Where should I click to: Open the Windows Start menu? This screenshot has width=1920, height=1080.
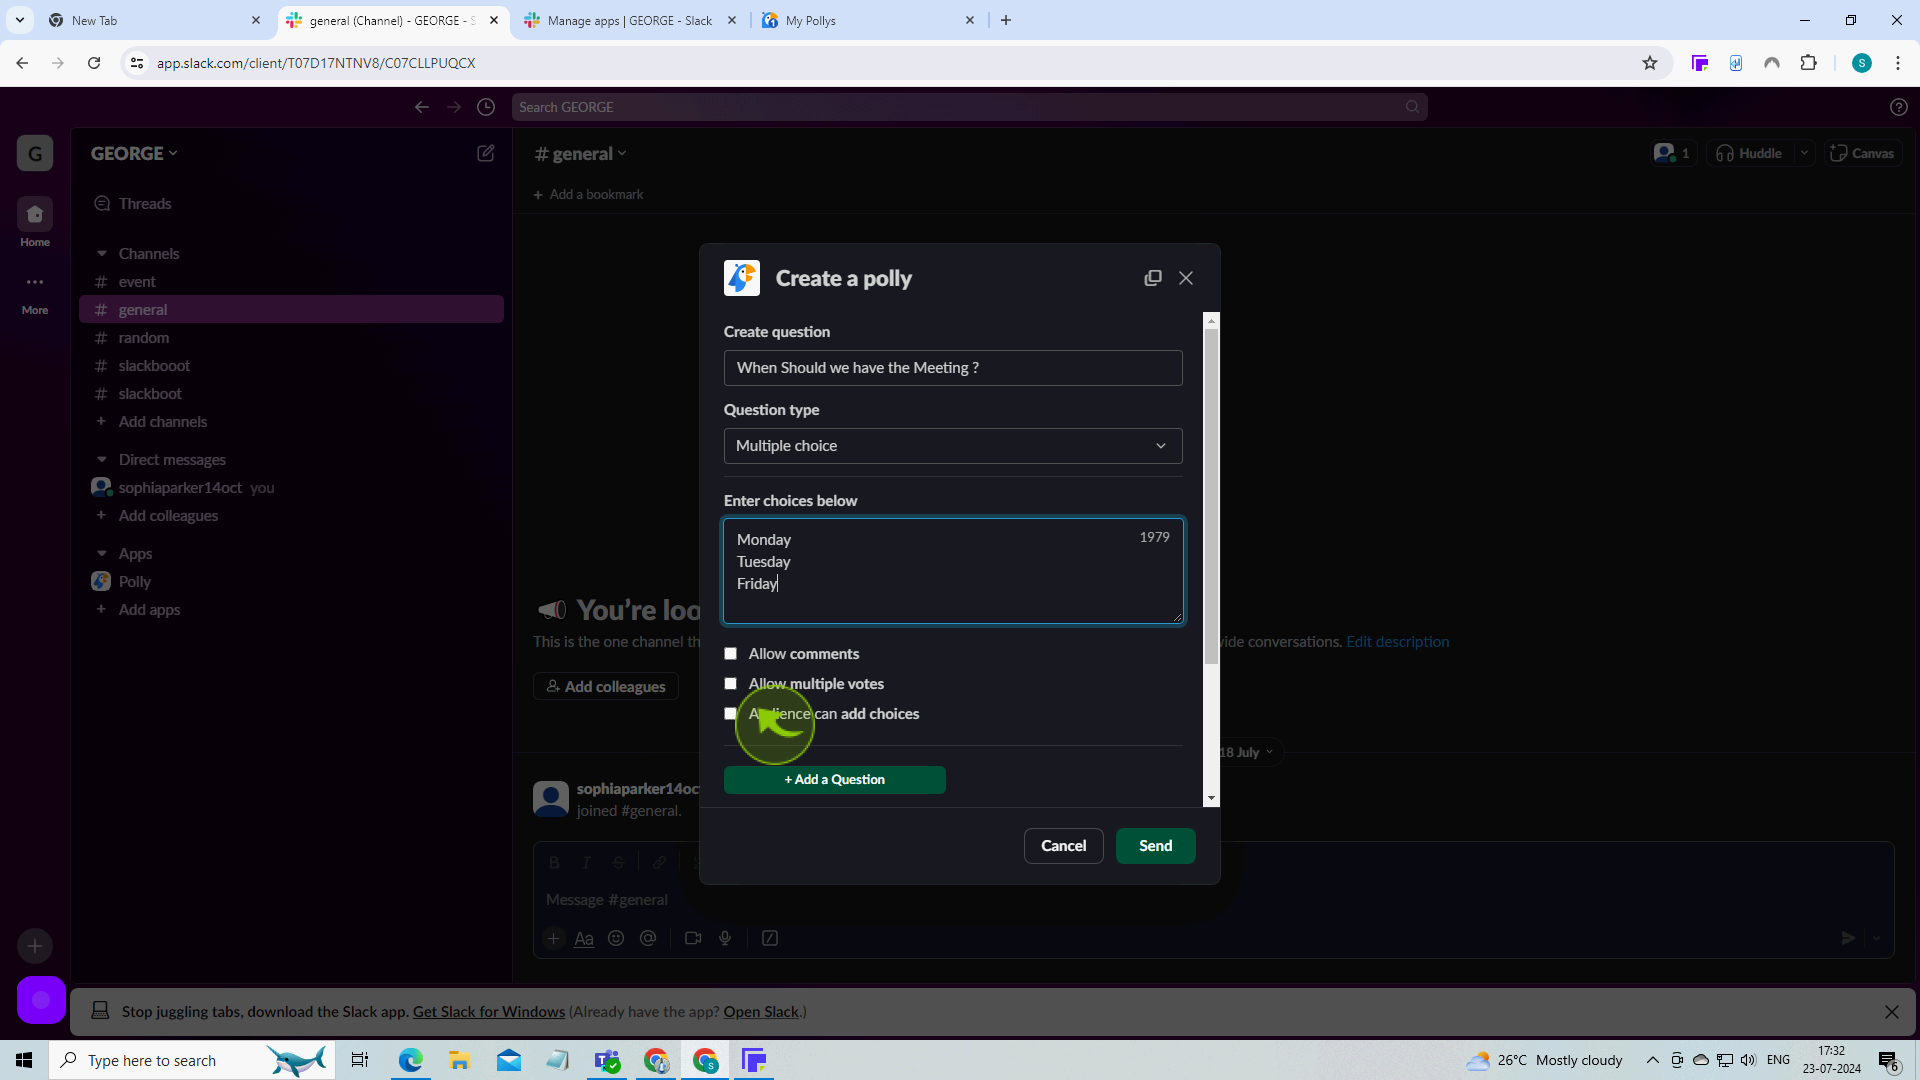(24, 1060)
